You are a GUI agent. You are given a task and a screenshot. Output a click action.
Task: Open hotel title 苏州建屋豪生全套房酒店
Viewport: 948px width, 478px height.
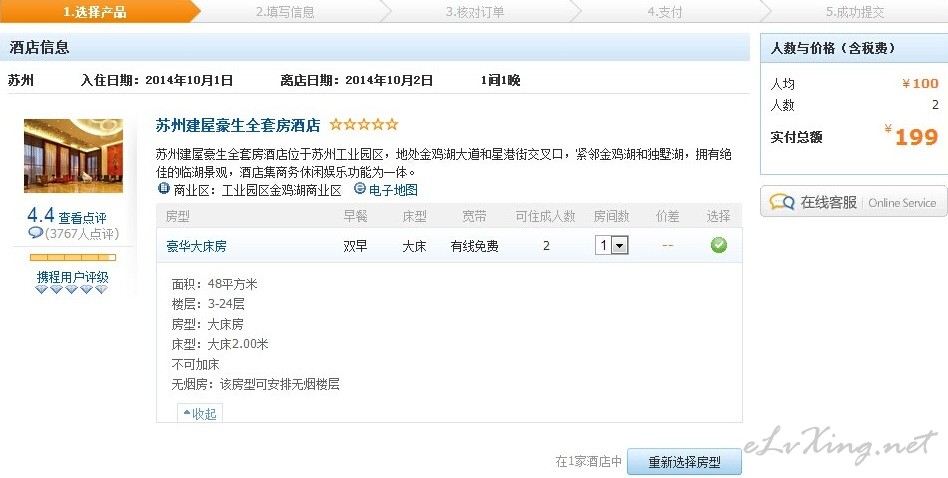(238, 125)
